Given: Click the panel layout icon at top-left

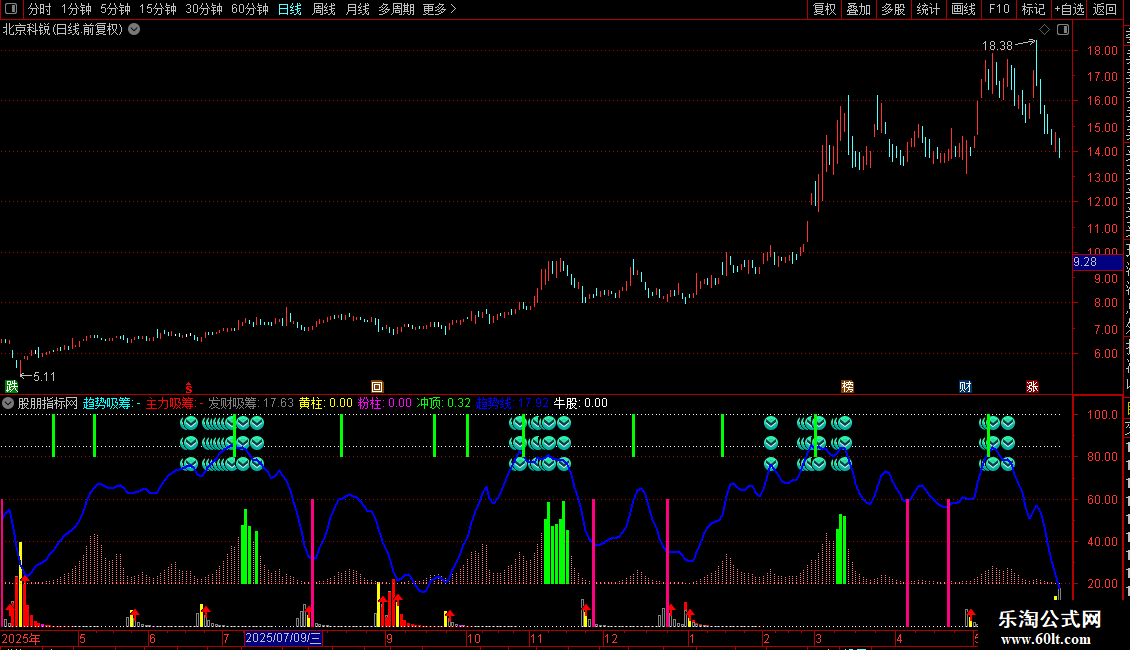Looking at the screenshot, I should coord(11,9).
